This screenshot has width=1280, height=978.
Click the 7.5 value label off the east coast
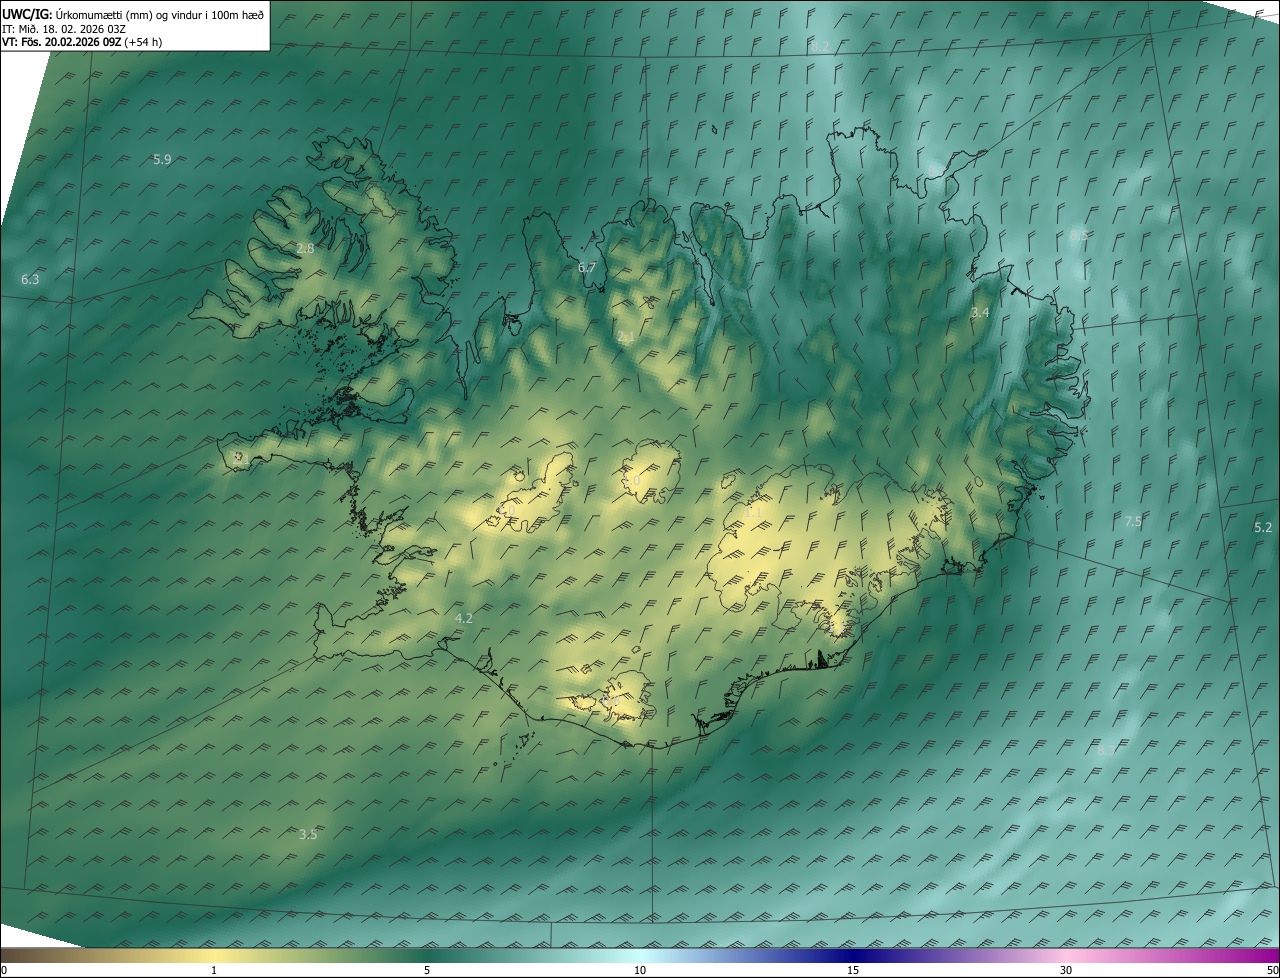tap(1132, 521)
